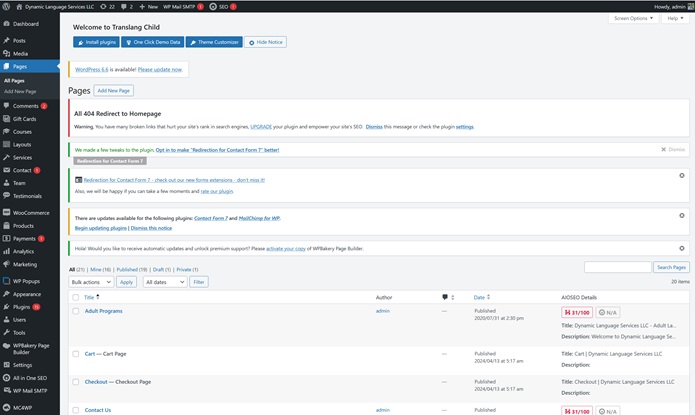Select the Contact Us page checkbox
The height and width of the screenshot is (415, 695).
[x=75, y=410]
